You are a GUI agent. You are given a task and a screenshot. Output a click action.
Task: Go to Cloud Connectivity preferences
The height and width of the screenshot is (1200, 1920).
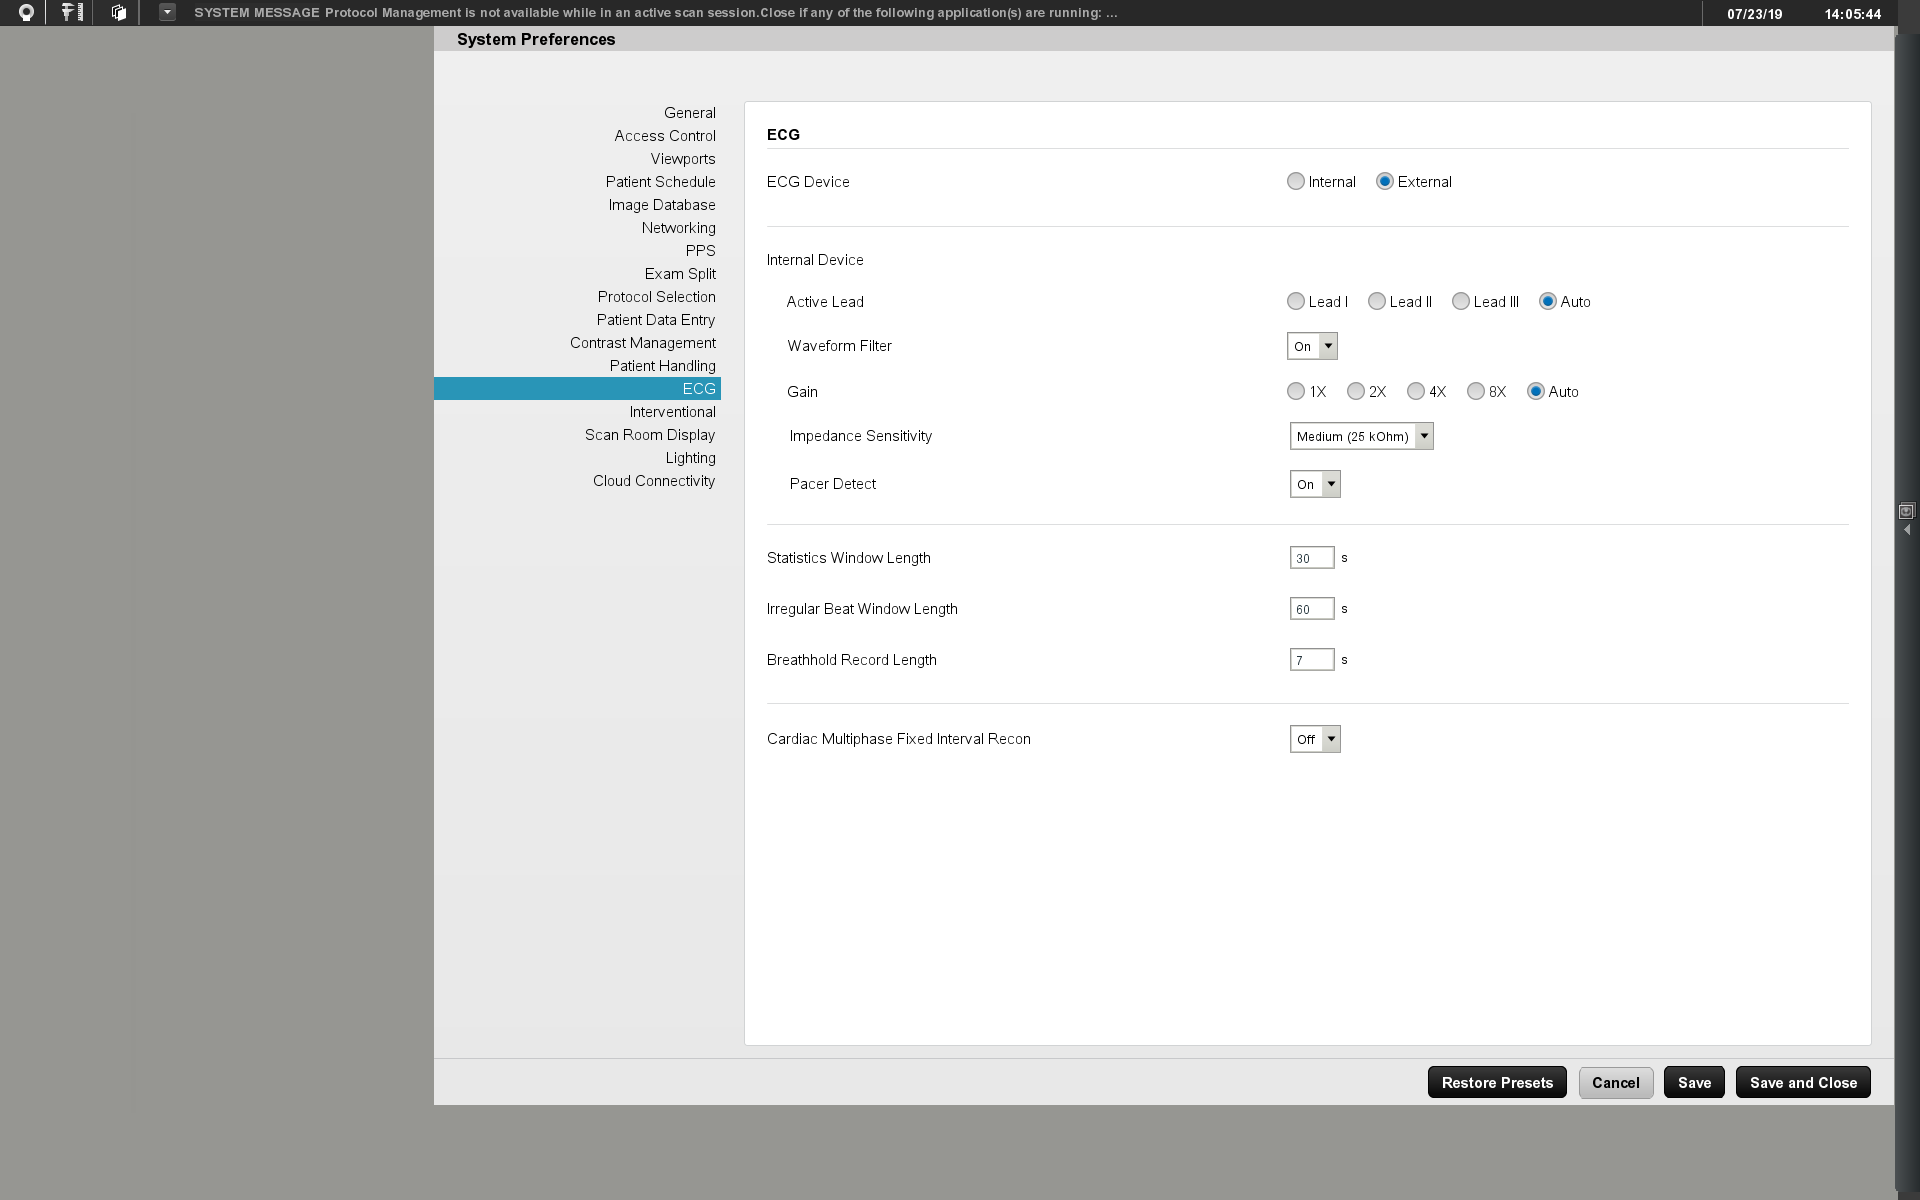(654, 481)
